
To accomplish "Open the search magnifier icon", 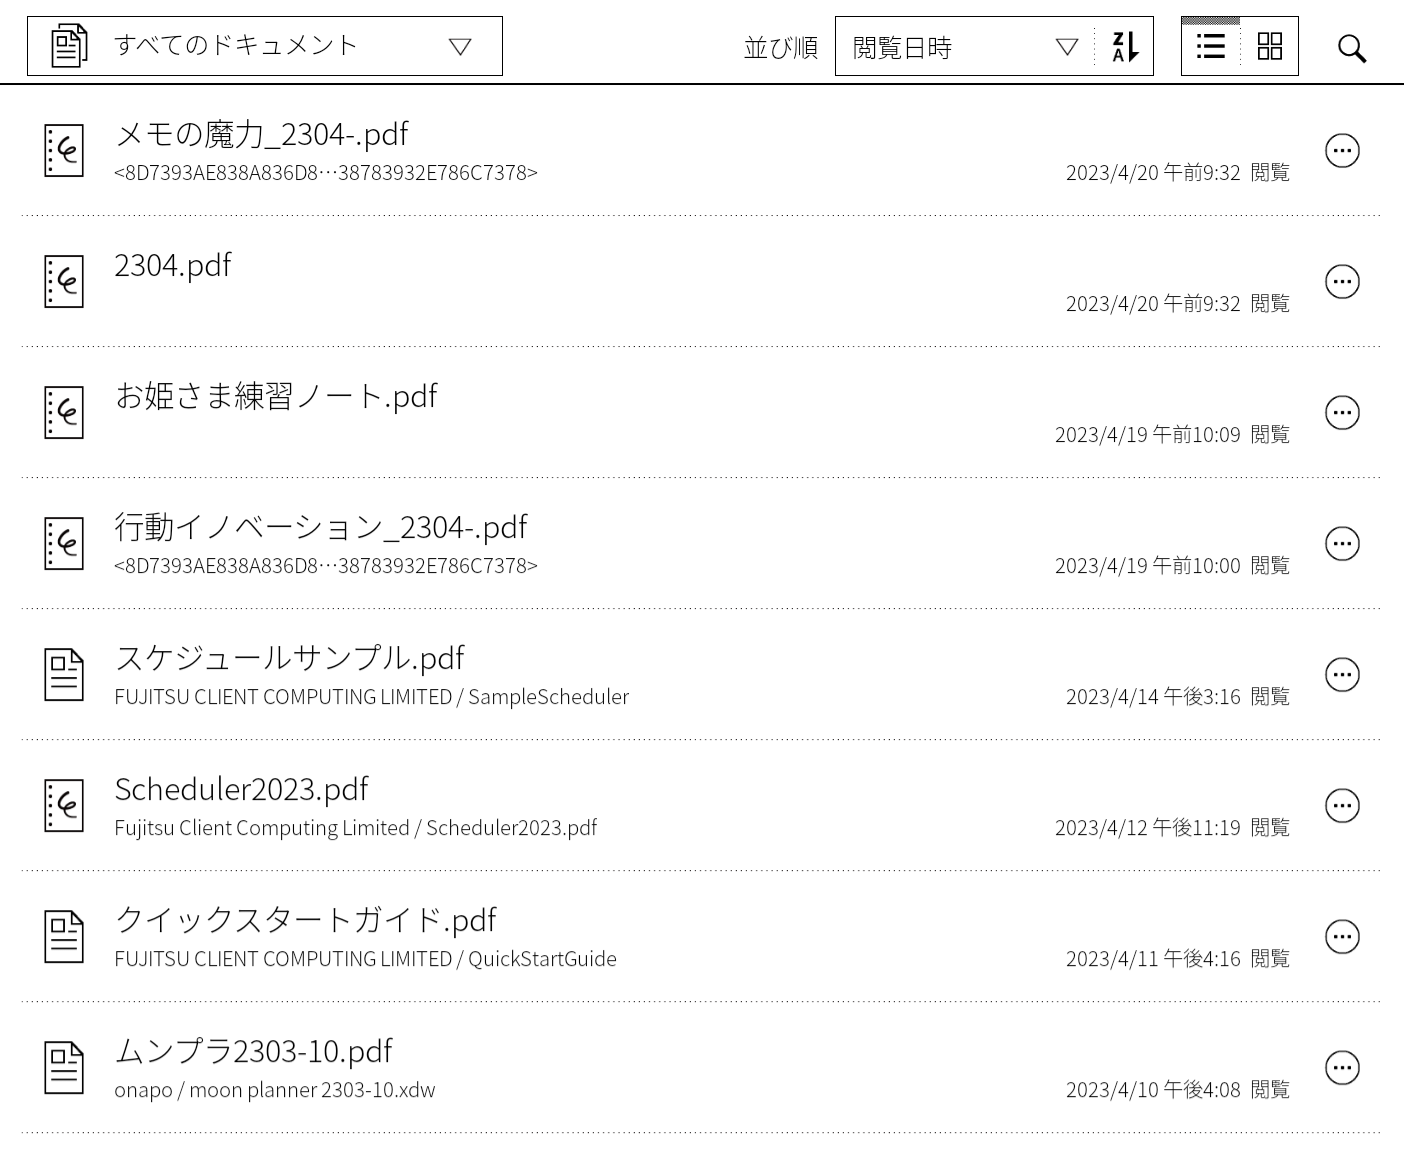I will [x=1352, y=48].
